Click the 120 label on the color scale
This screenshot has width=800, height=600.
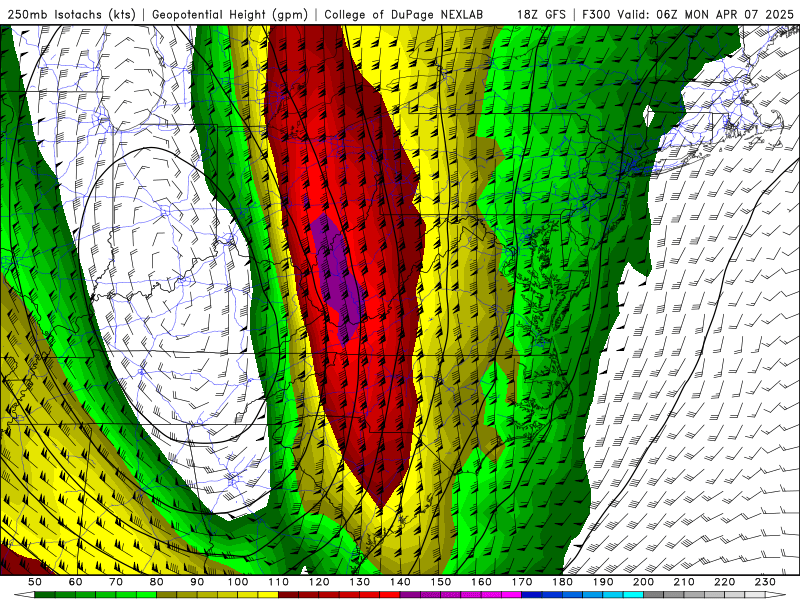tap(319, 582)
